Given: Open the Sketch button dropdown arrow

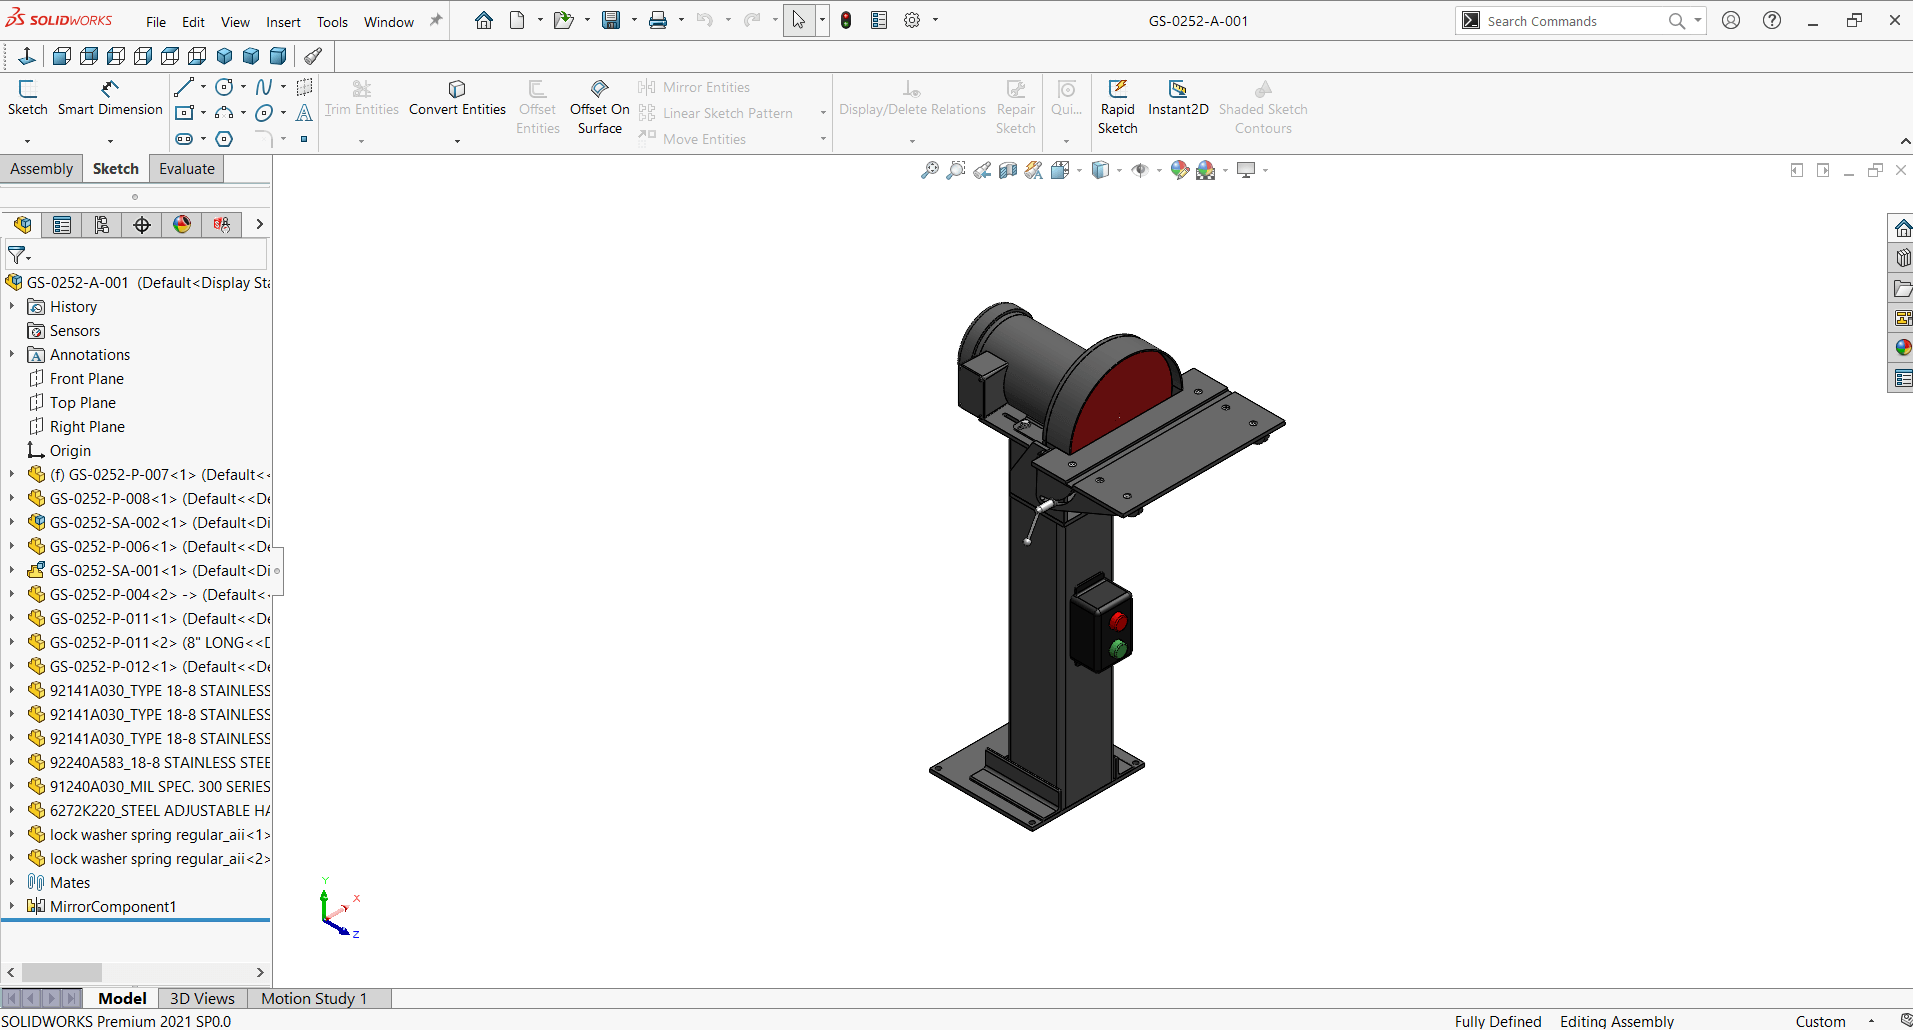Looking at the screenshot, I should pyautogui.click(x=27, y=141).
